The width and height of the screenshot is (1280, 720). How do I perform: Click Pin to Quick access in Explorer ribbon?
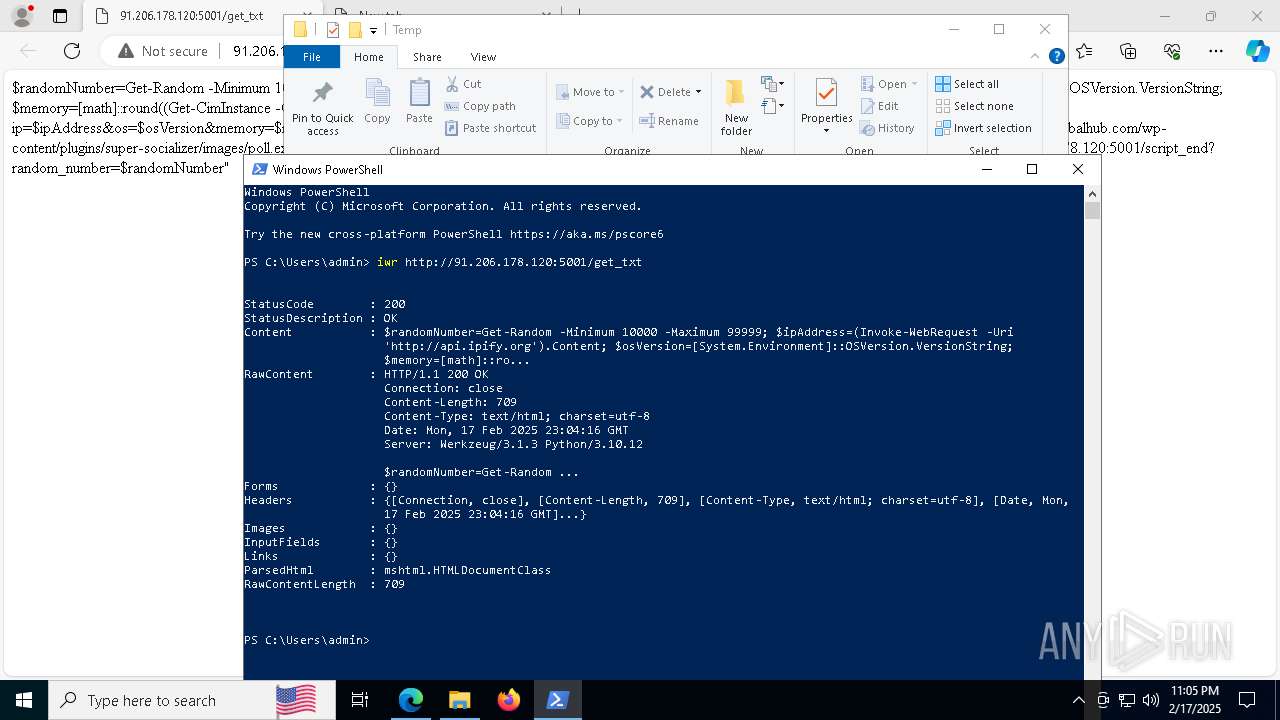click(322, 108)
